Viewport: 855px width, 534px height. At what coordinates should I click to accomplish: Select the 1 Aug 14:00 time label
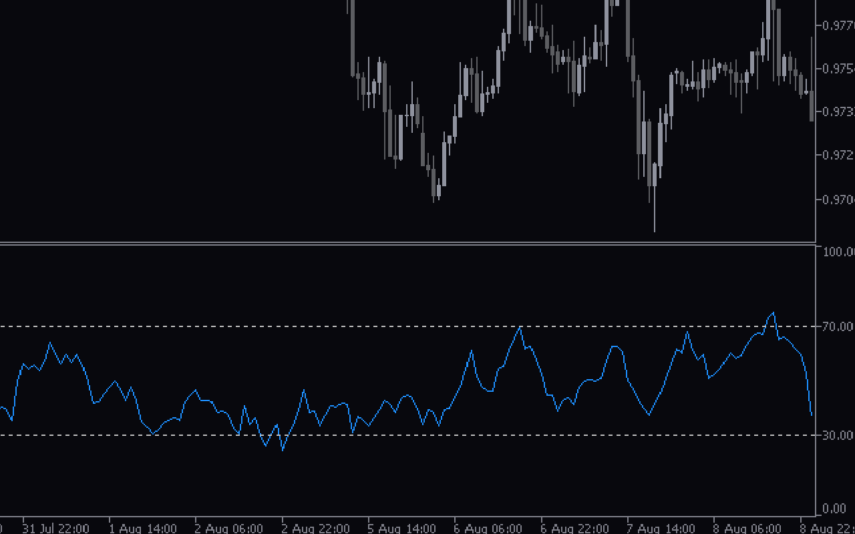[x=143, y=527]
